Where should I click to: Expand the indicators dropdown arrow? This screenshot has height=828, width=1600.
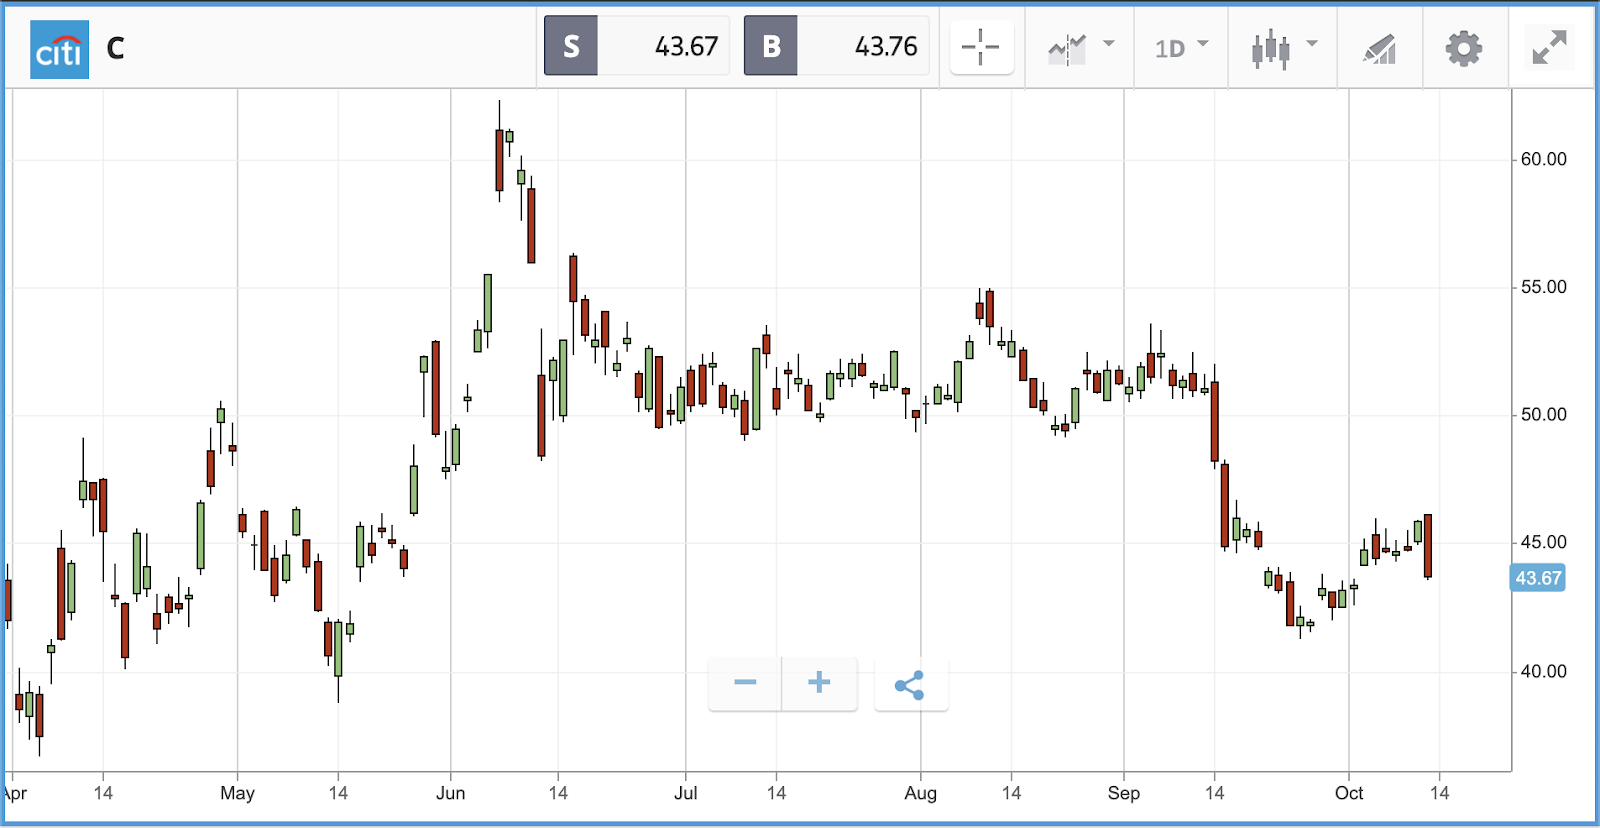point(1109,43)
